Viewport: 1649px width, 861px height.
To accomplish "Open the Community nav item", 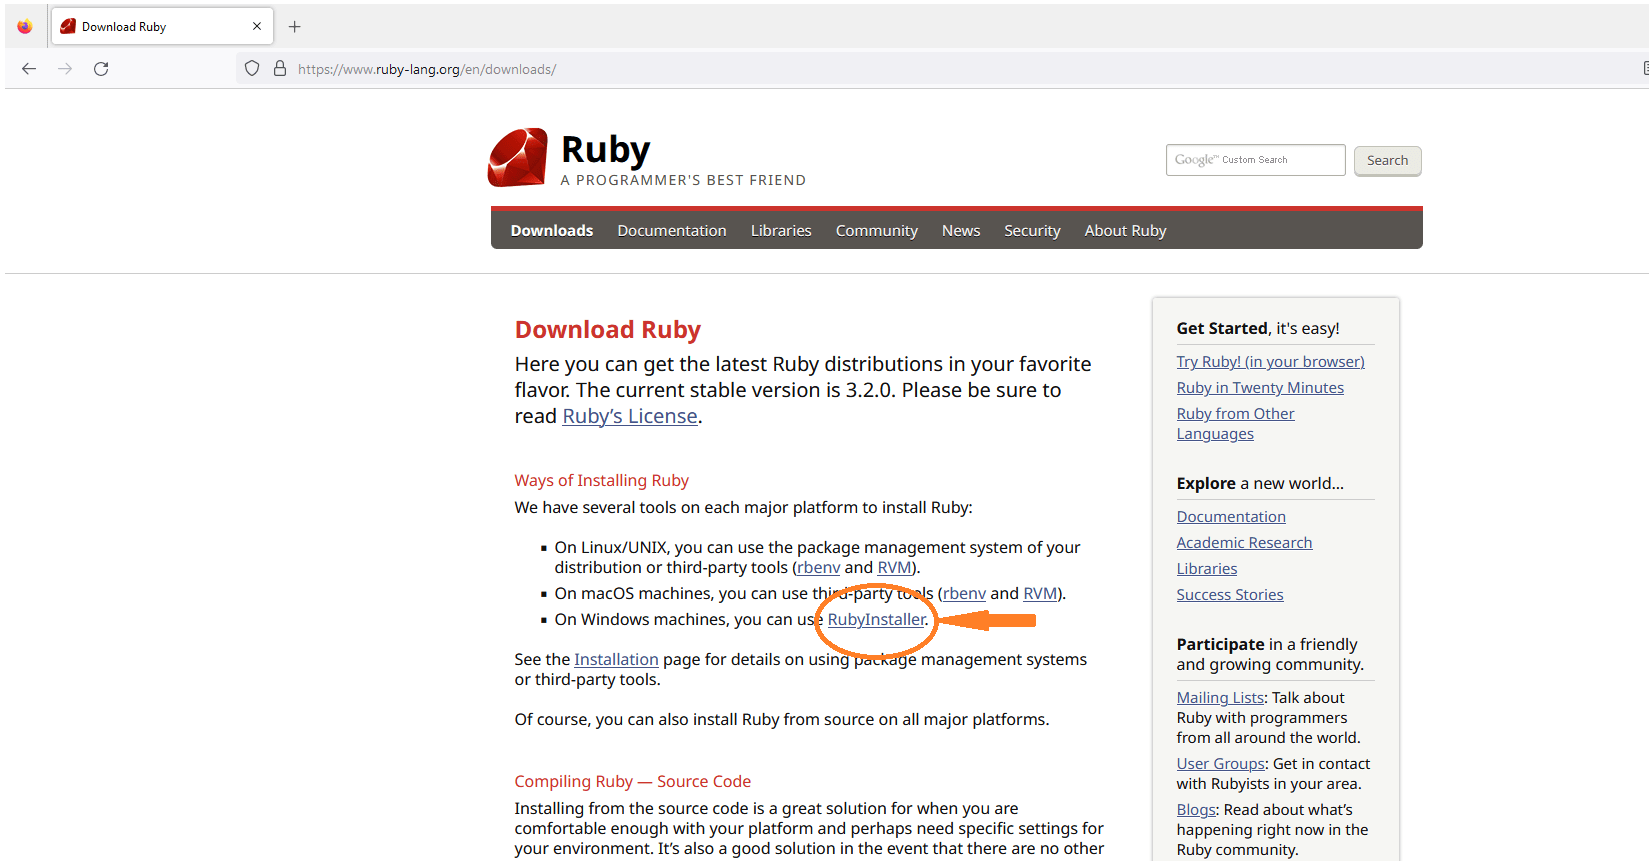I will click(877, 230).
